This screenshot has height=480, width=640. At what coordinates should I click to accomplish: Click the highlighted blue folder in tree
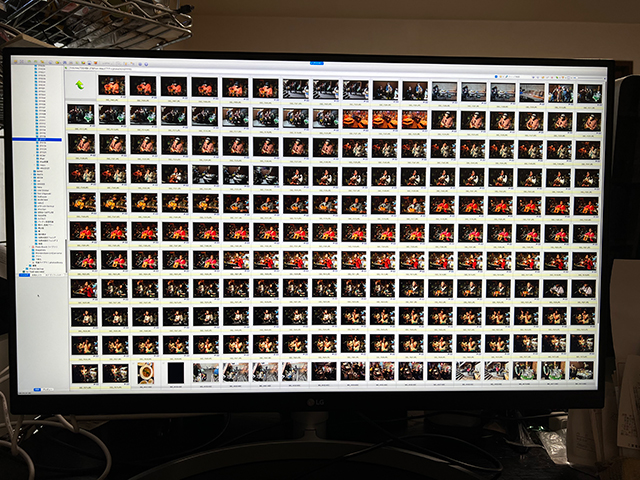point(37,140)
